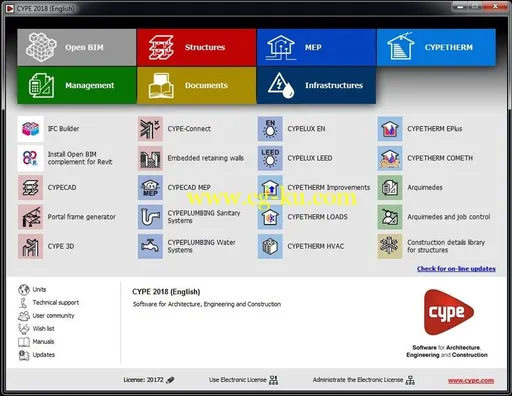The width and height of the screenshot is (512, 396).
Task: Click the CYPE 2018 (English) heading
Action: pos(166,292)
